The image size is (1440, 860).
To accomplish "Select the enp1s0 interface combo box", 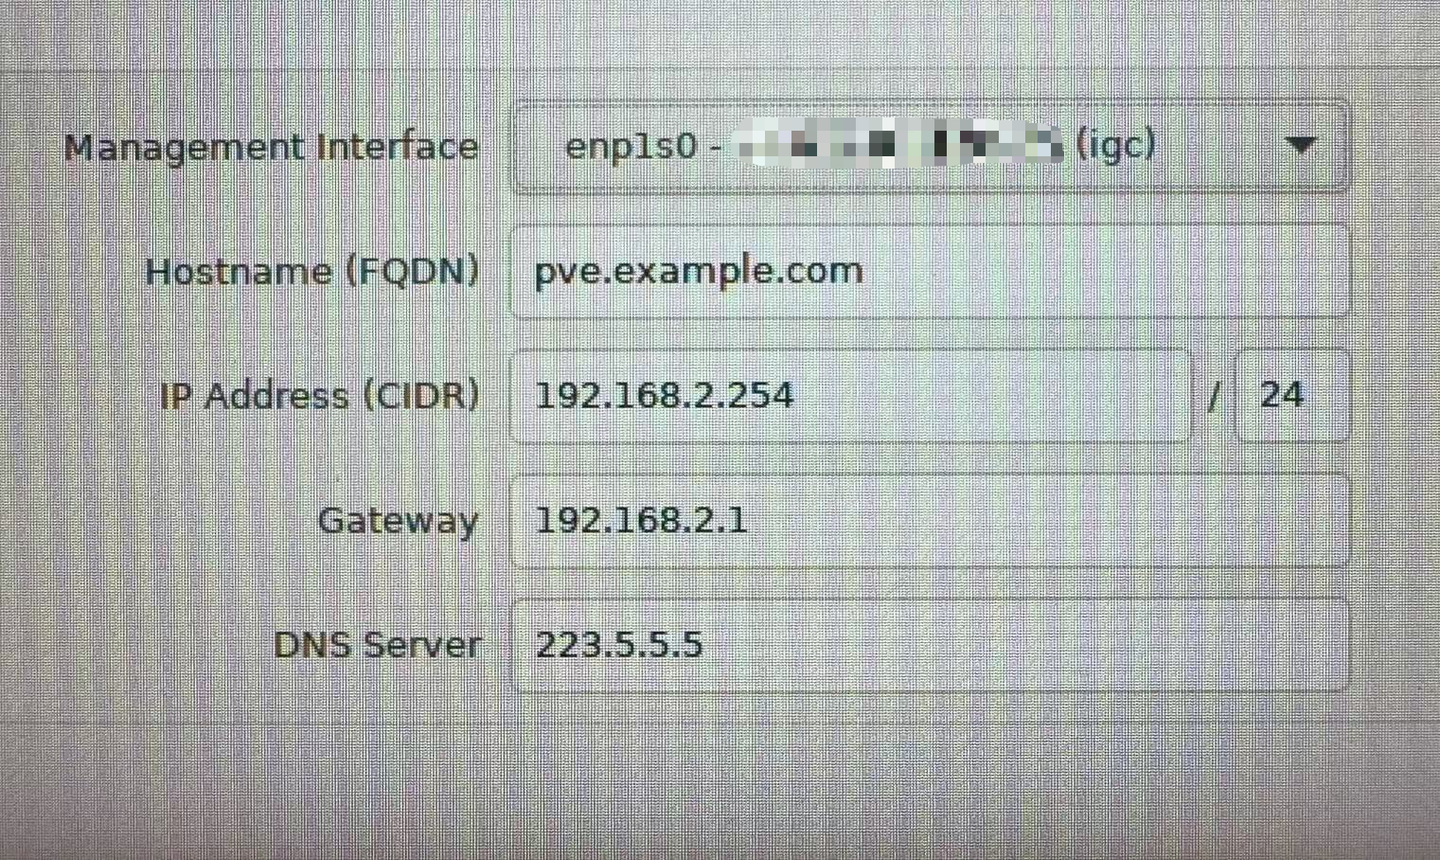I will coord(930,146).
